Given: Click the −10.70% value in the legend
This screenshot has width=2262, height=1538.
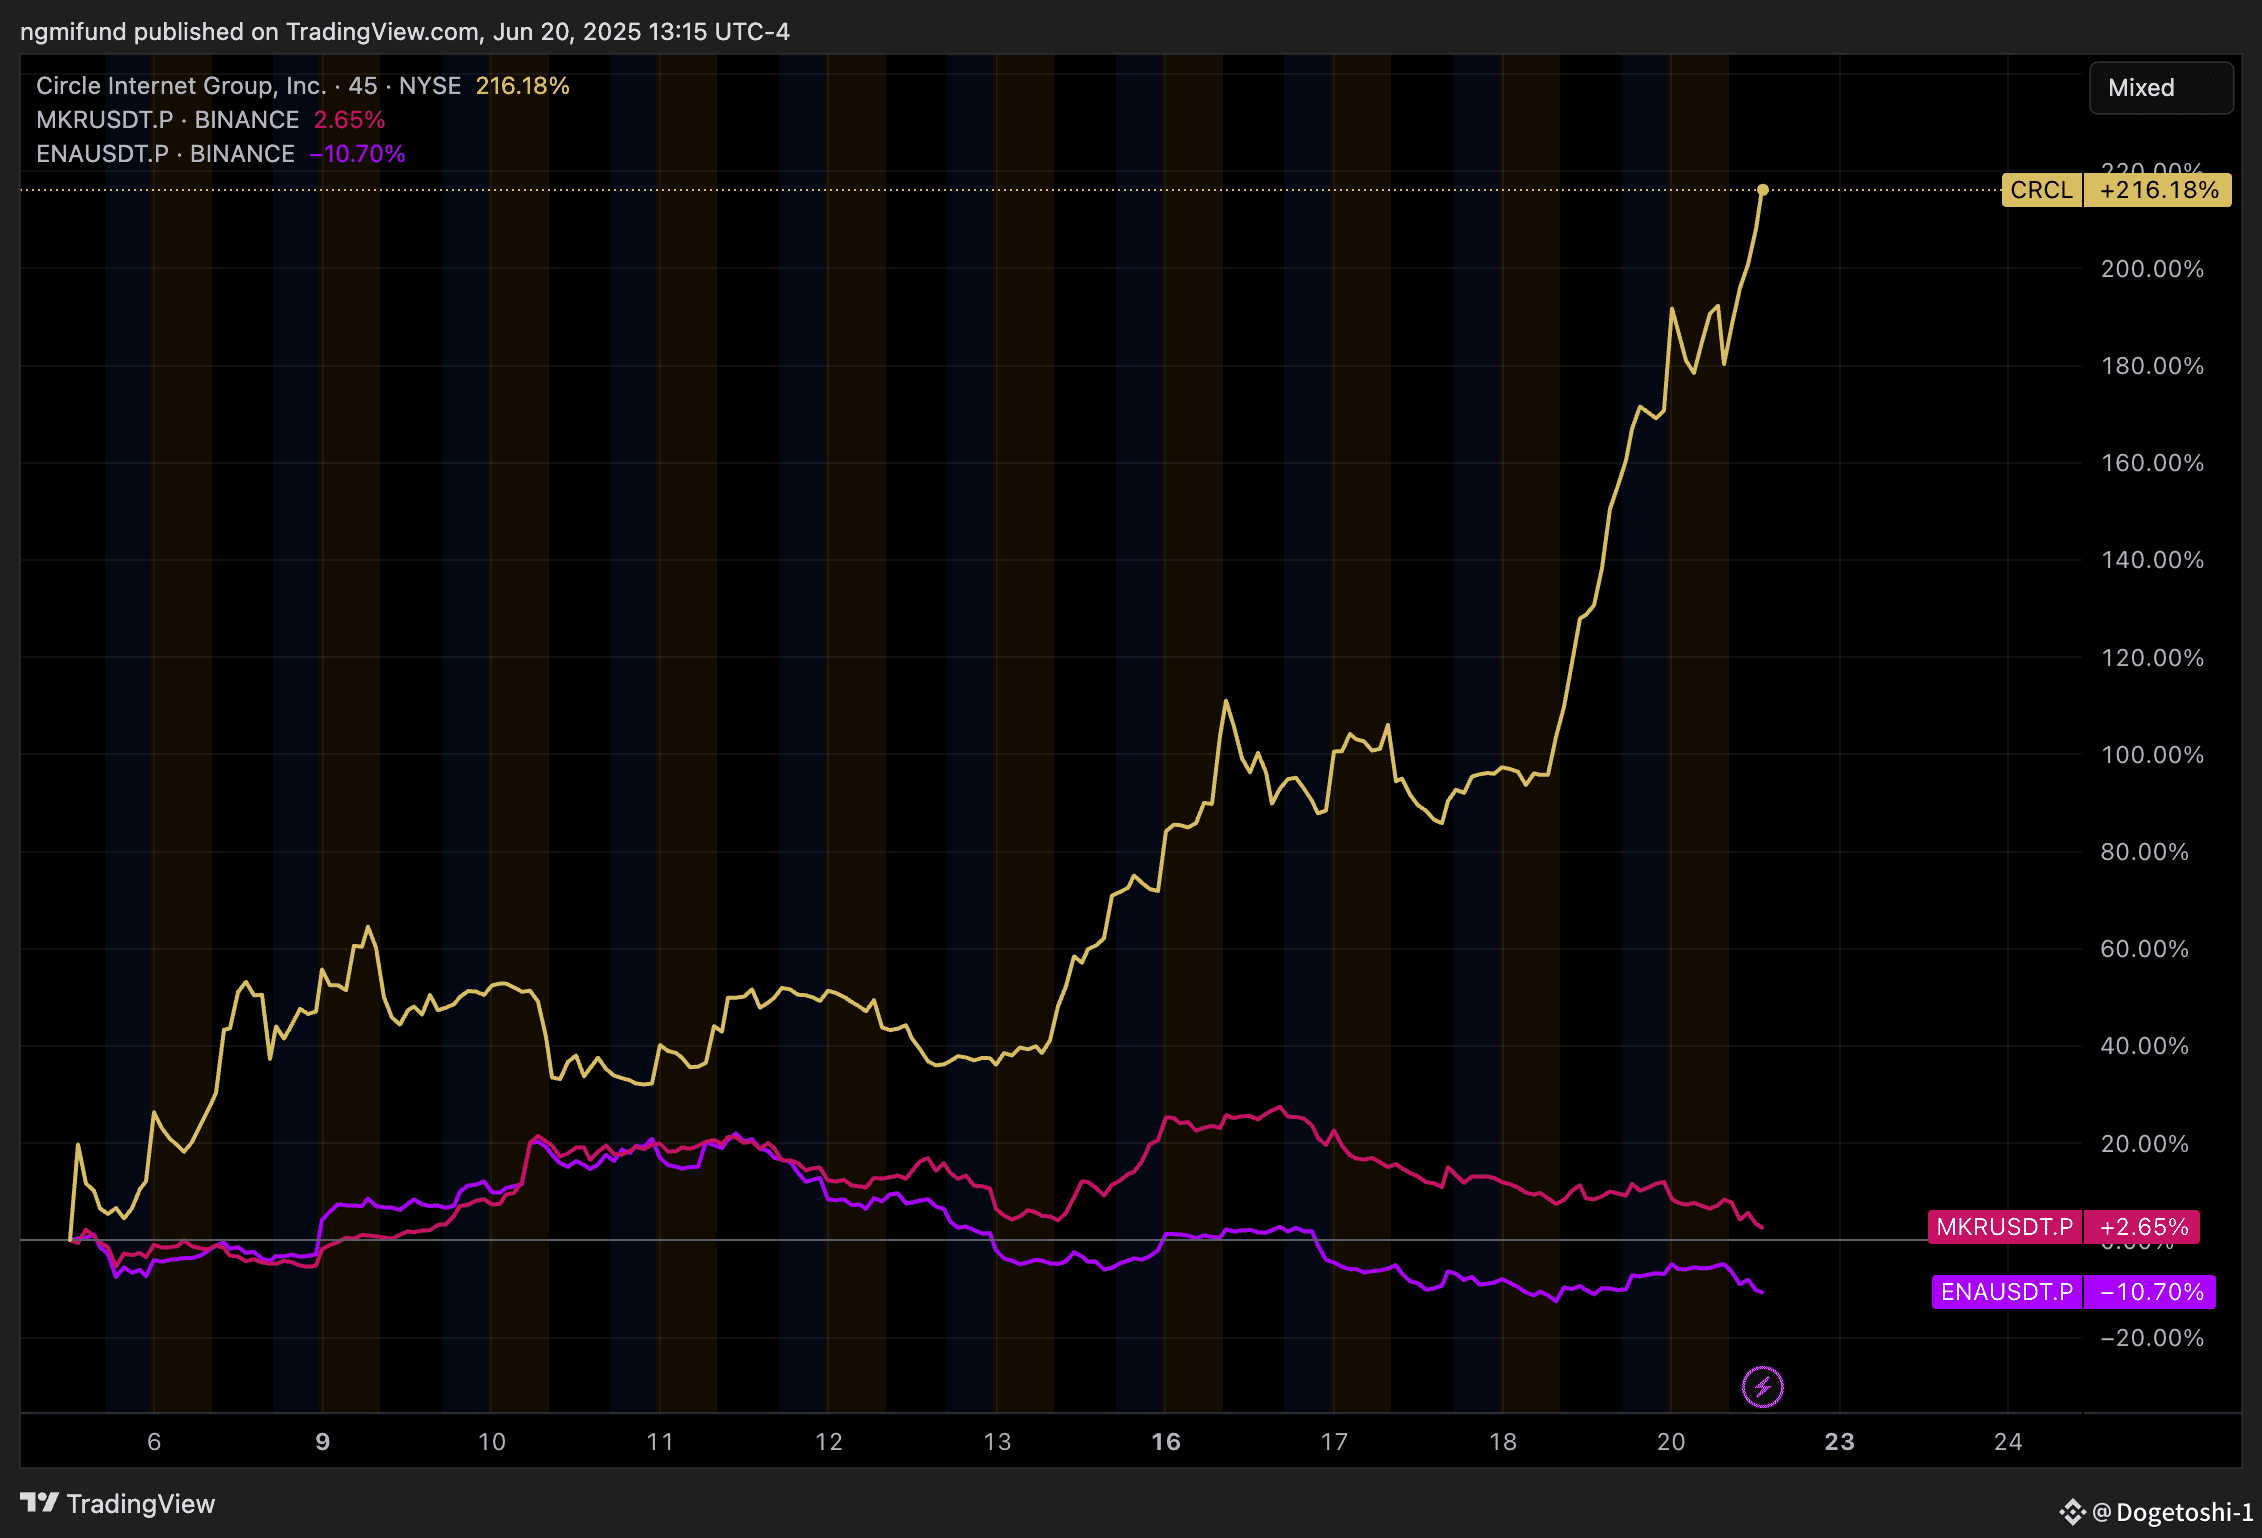Looking at the screenshot, I should point(357,154).
